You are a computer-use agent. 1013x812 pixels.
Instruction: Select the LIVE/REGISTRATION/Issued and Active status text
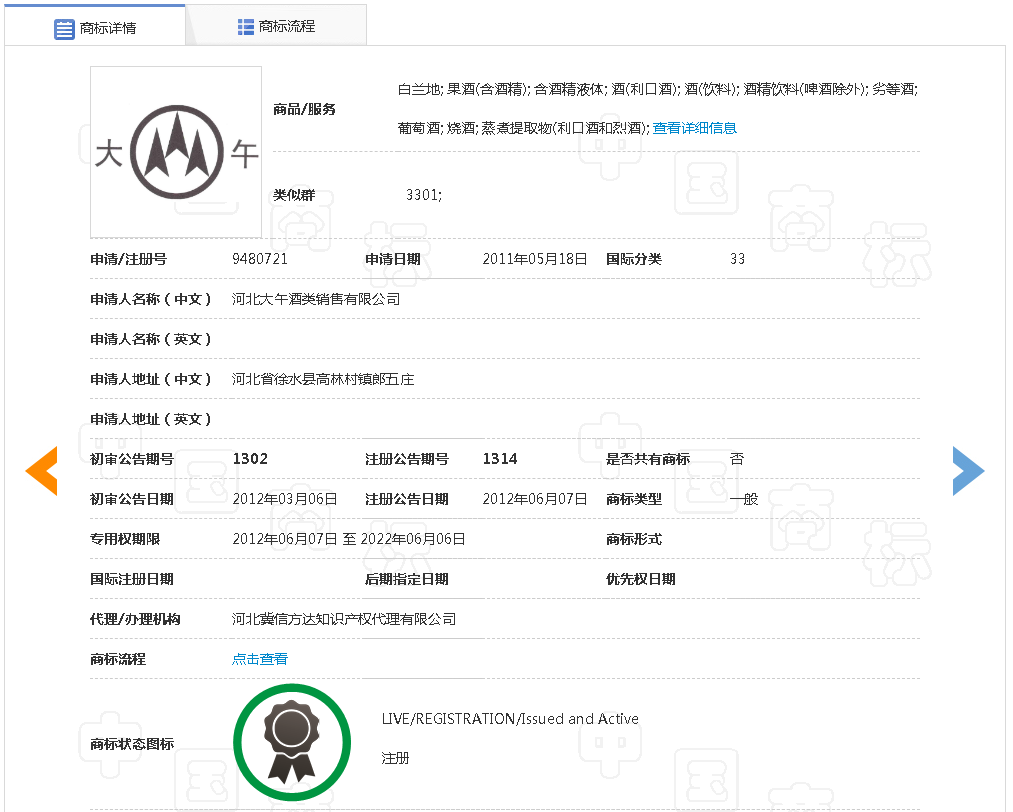(510, 718)
